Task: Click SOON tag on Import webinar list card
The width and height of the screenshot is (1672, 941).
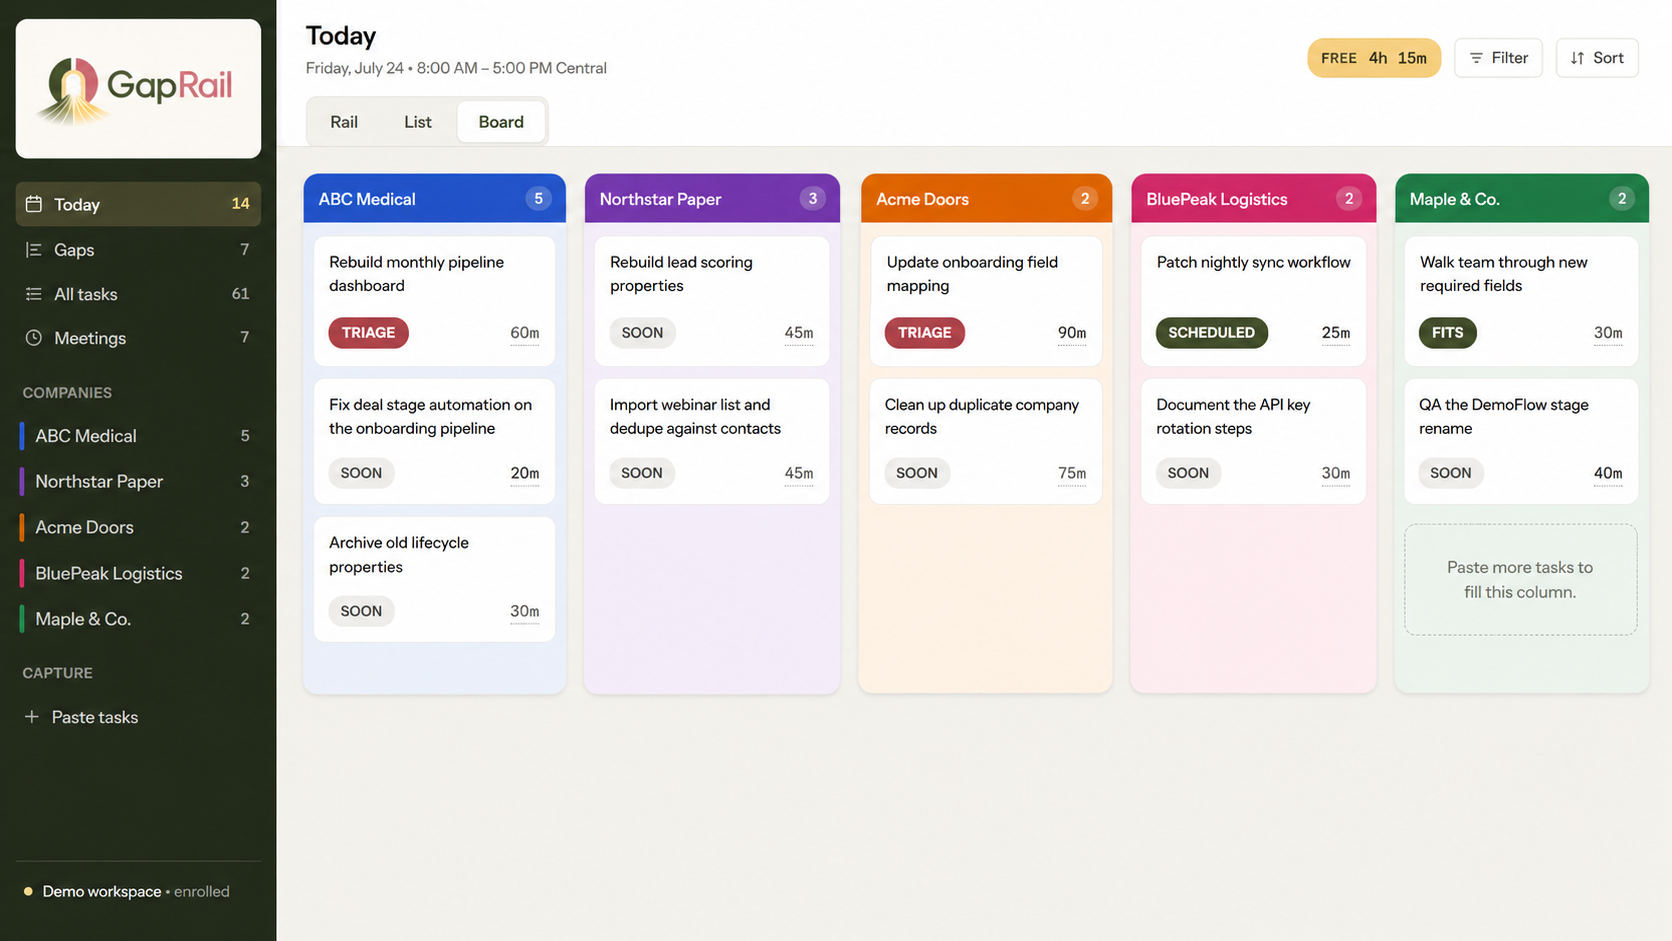Action: coord(642,473)
